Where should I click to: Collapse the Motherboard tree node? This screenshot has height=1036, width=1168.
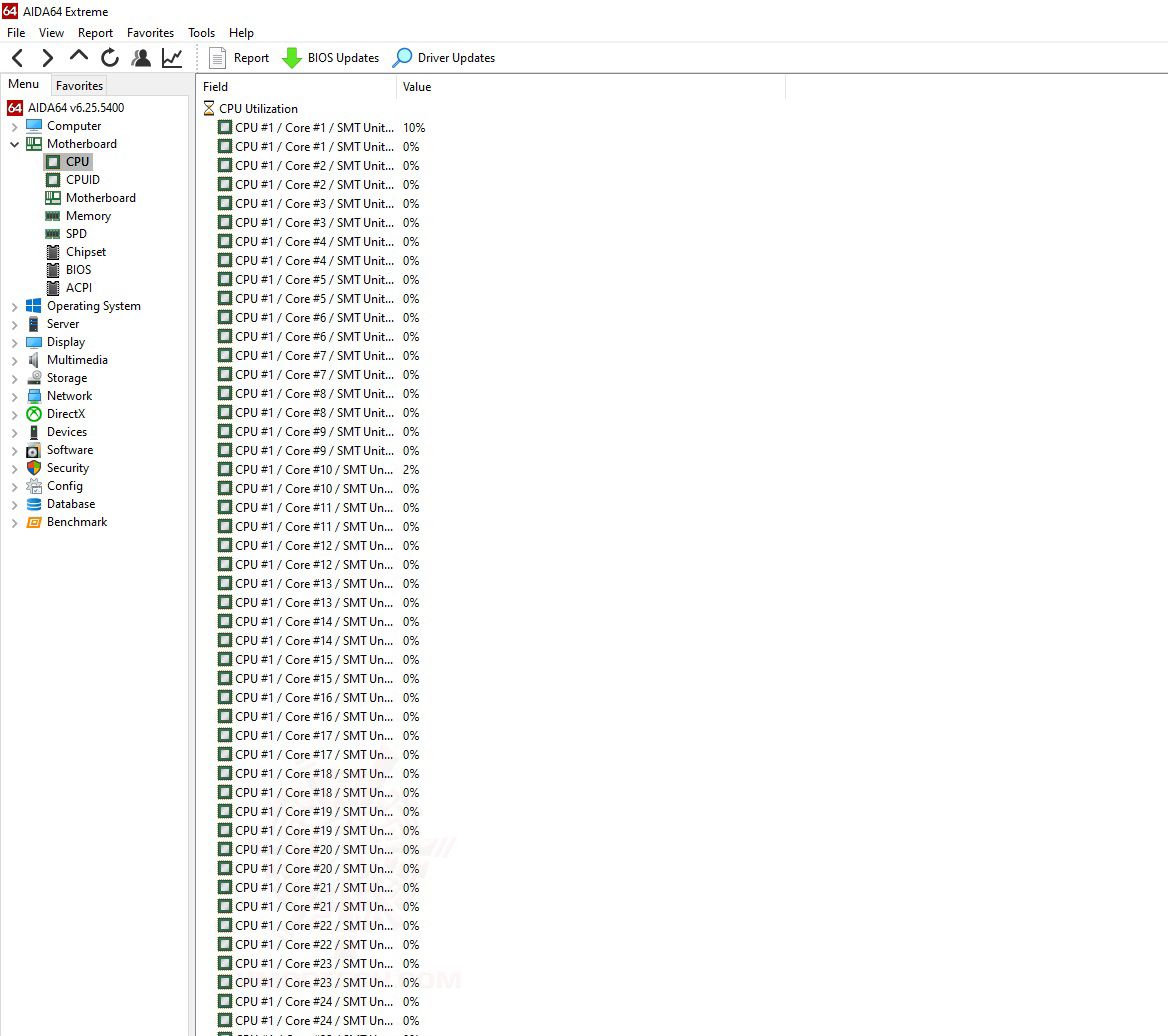click(x=14, y=144)
